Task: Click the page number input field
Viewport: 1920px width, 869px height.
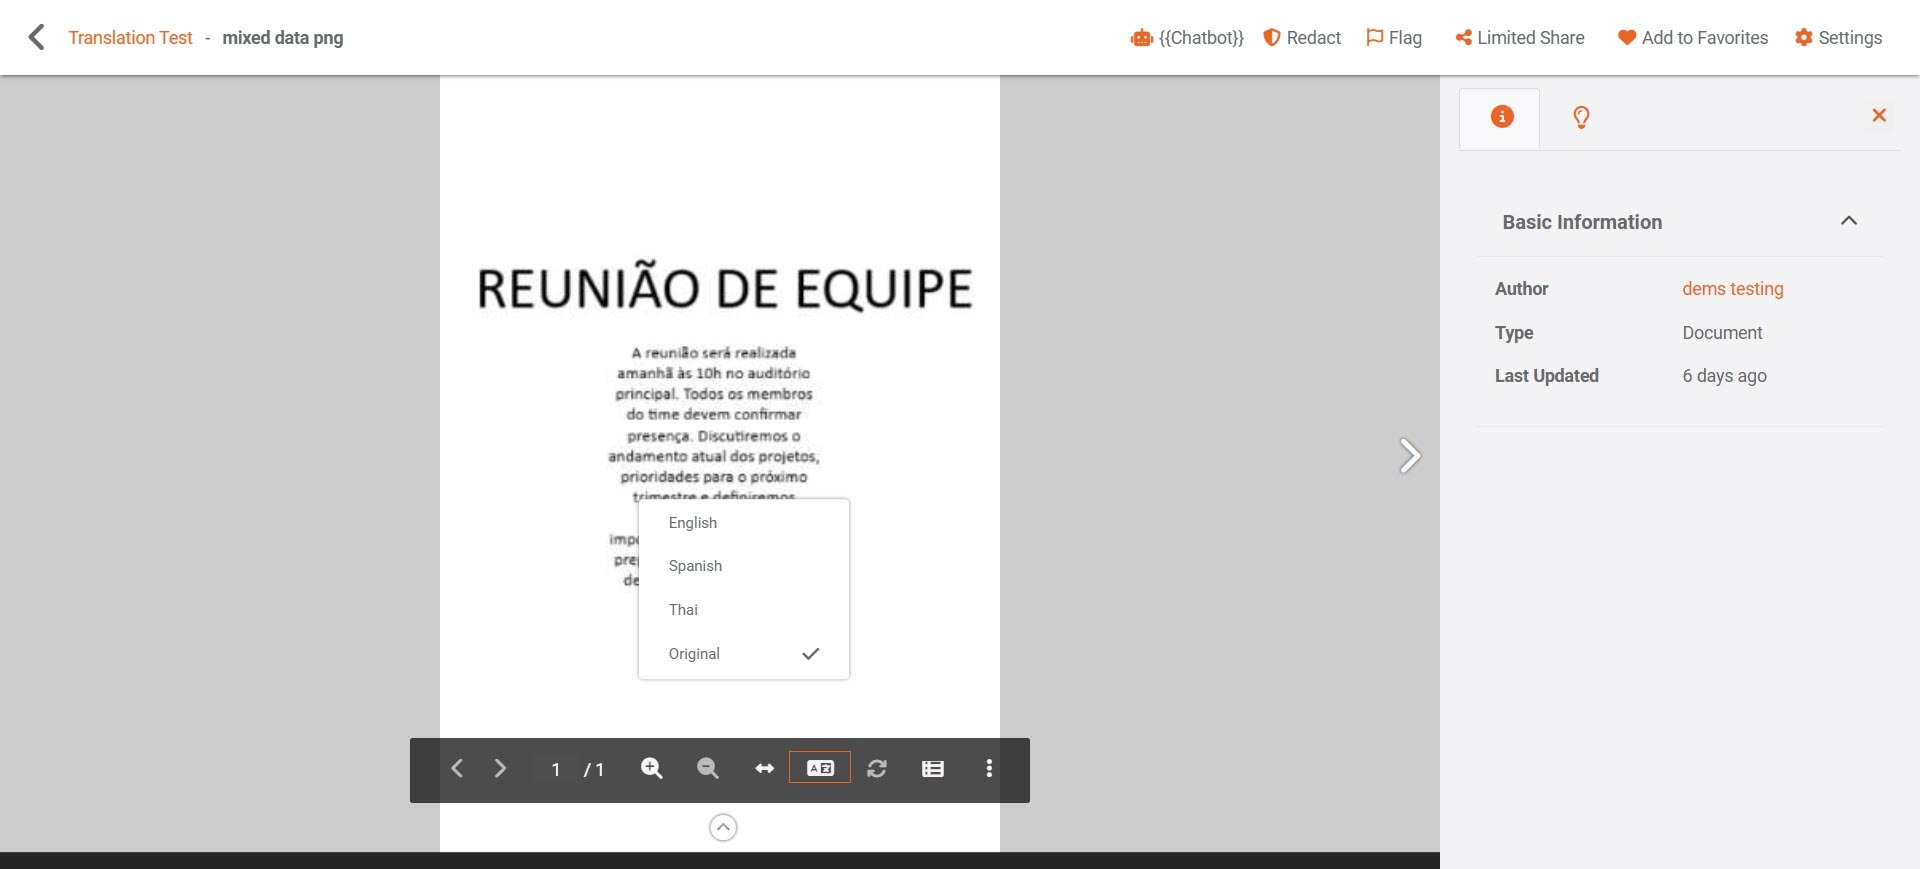Action: click(x=556, y=769)
